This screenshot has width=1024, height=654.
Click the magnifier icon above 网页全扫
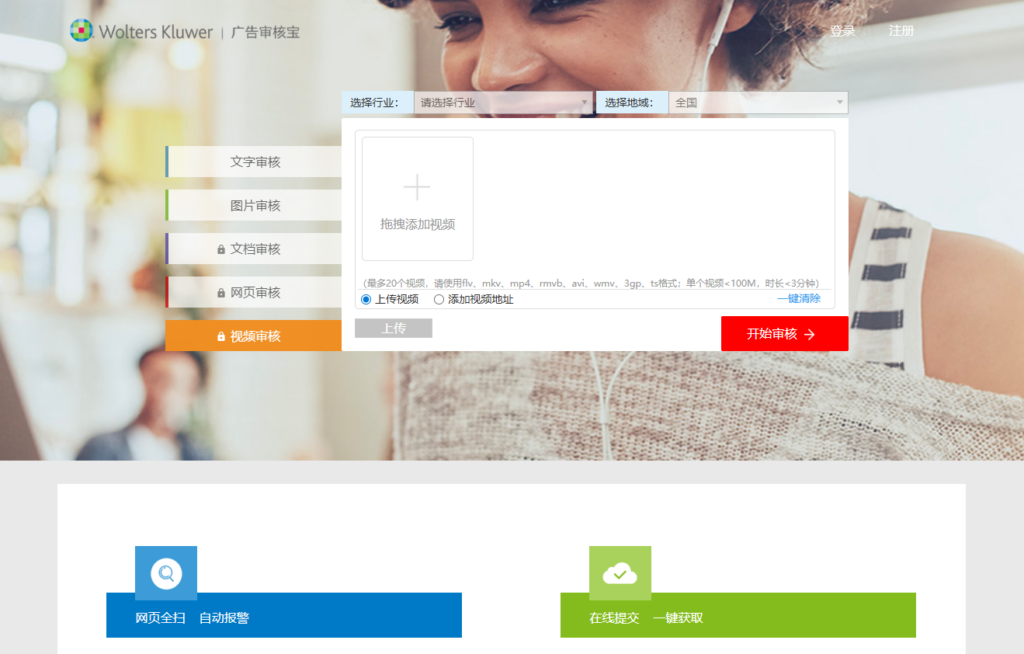tap(166, 573)
